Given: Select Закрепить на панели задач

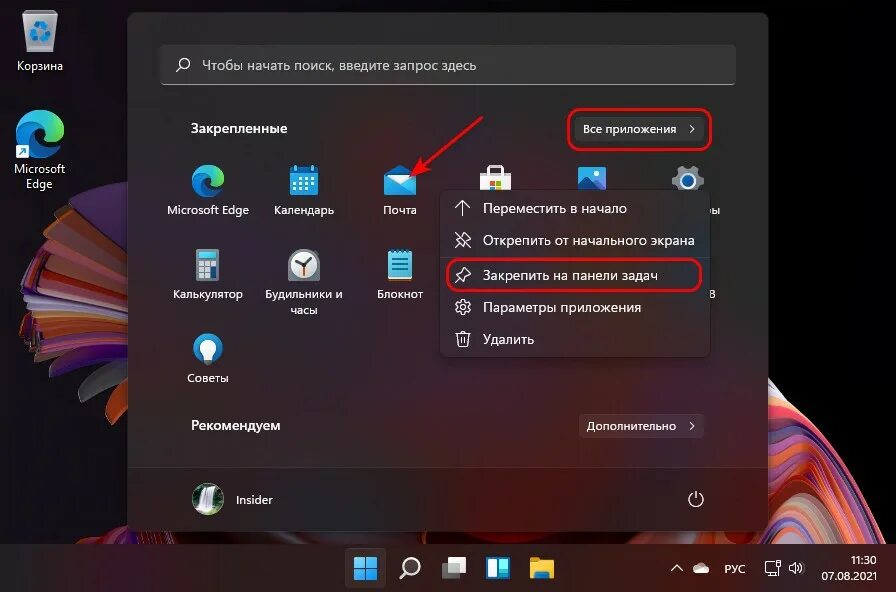Looking at the screenshot, I should pyautogui.click(x=575, y=275).
